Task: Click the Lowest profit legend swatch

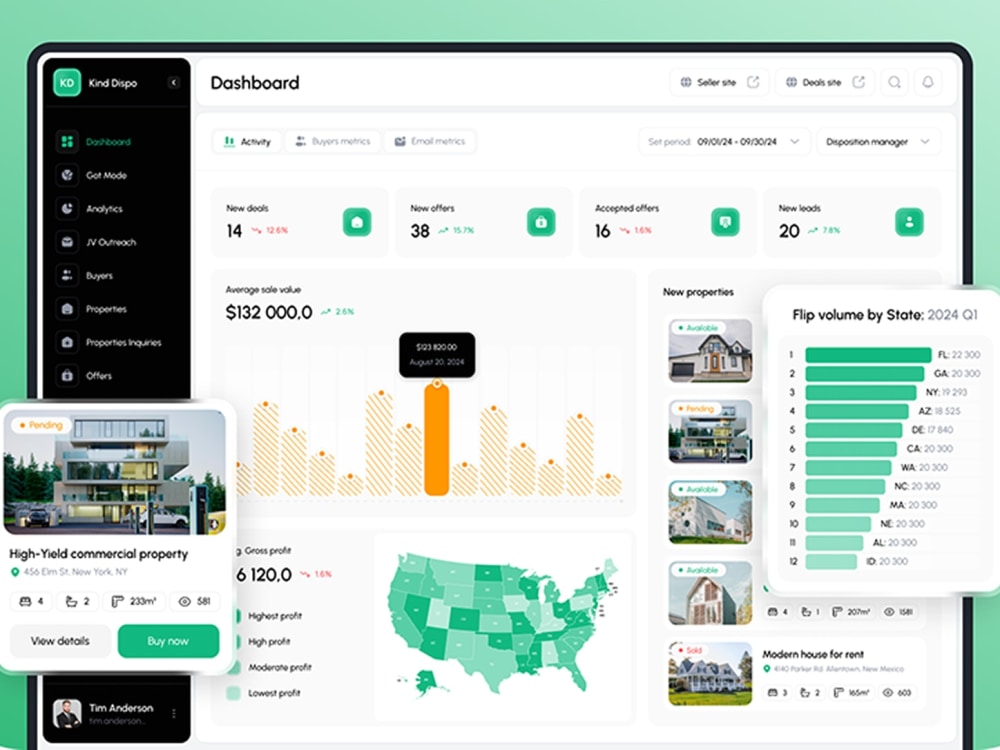Action: point(233,693)
